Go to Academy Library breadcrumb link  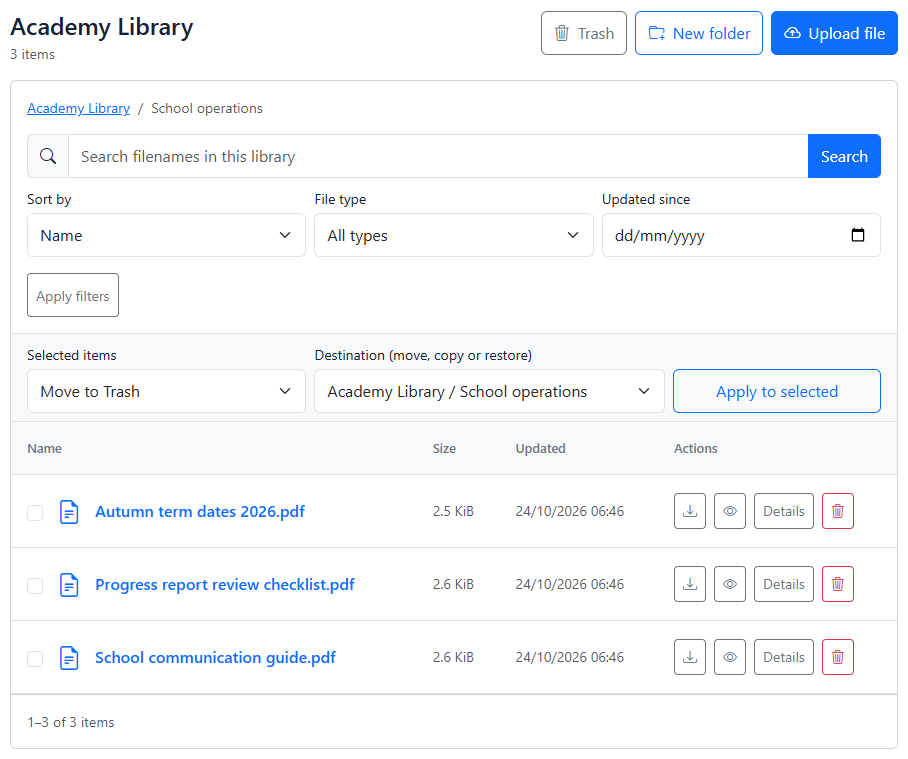78,108
